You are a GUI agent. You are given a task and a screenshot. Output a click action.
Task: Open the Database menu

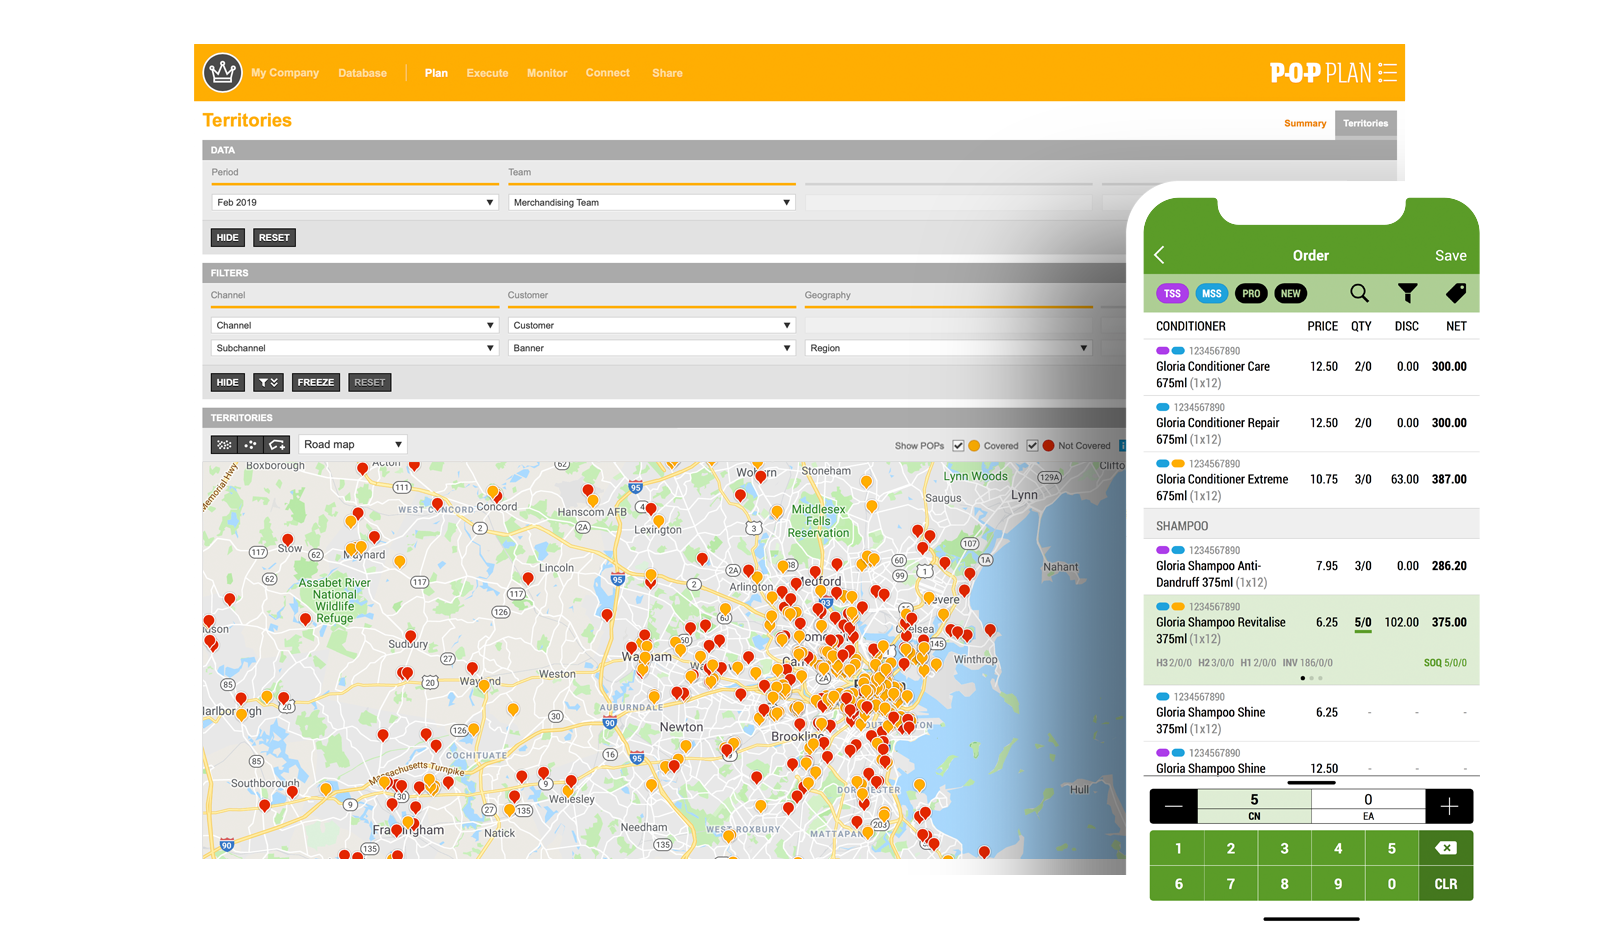(x=362, y=73)
